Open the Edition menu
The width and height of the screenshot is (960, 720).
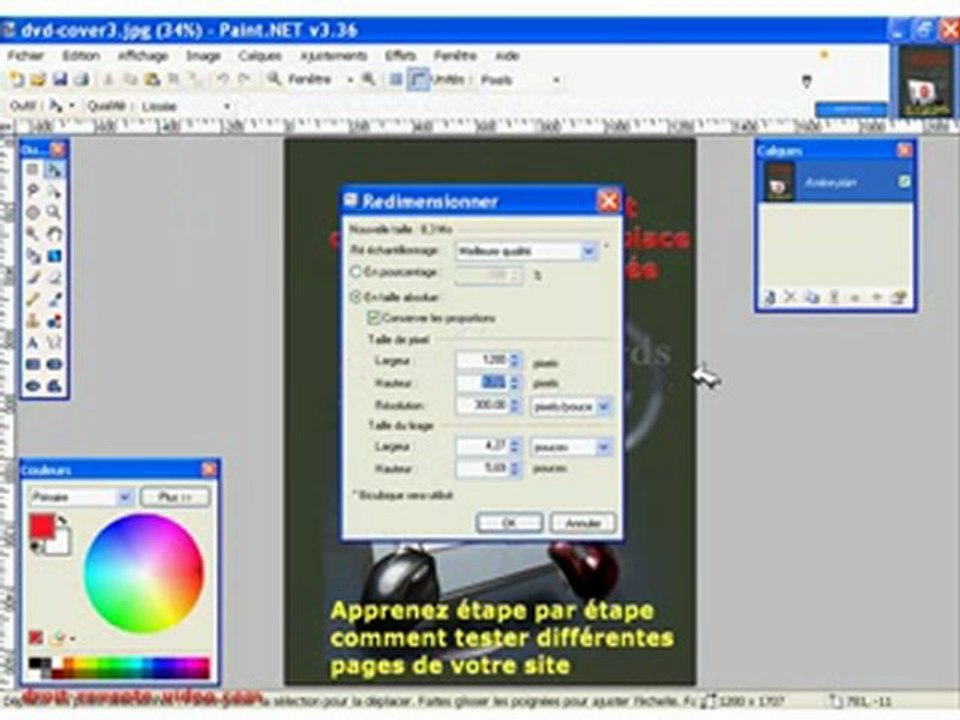tap(81, 56)
